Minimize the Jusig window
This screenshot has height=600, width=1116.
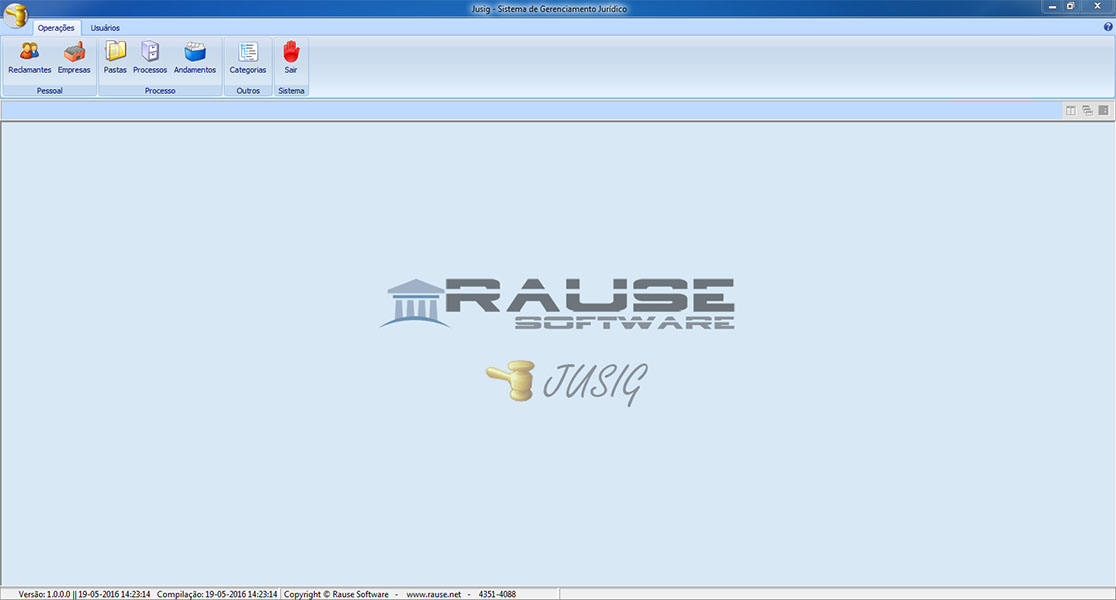click(x=1052, y=6)
